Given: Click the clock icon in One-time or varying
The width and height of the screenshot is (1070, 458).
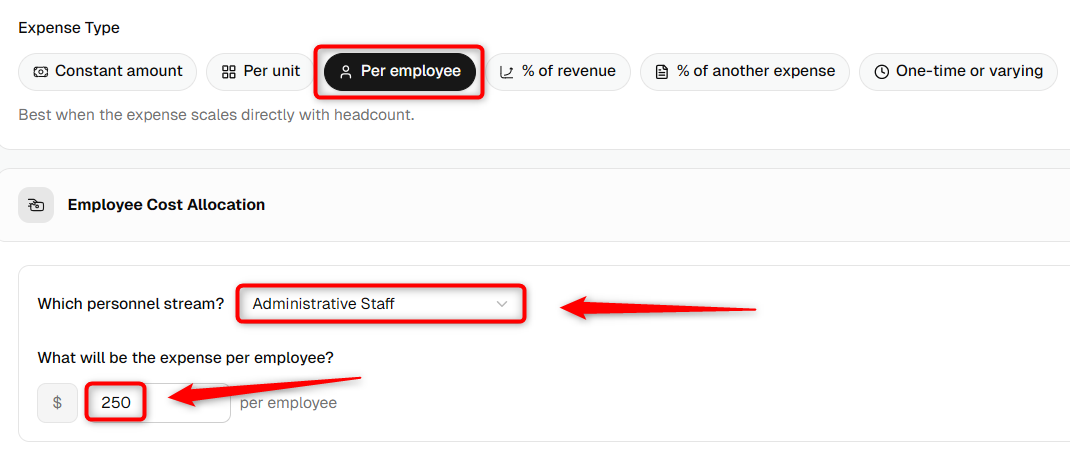Looking at the screenshot, I should pyautogui.click(x=882, y=72).
